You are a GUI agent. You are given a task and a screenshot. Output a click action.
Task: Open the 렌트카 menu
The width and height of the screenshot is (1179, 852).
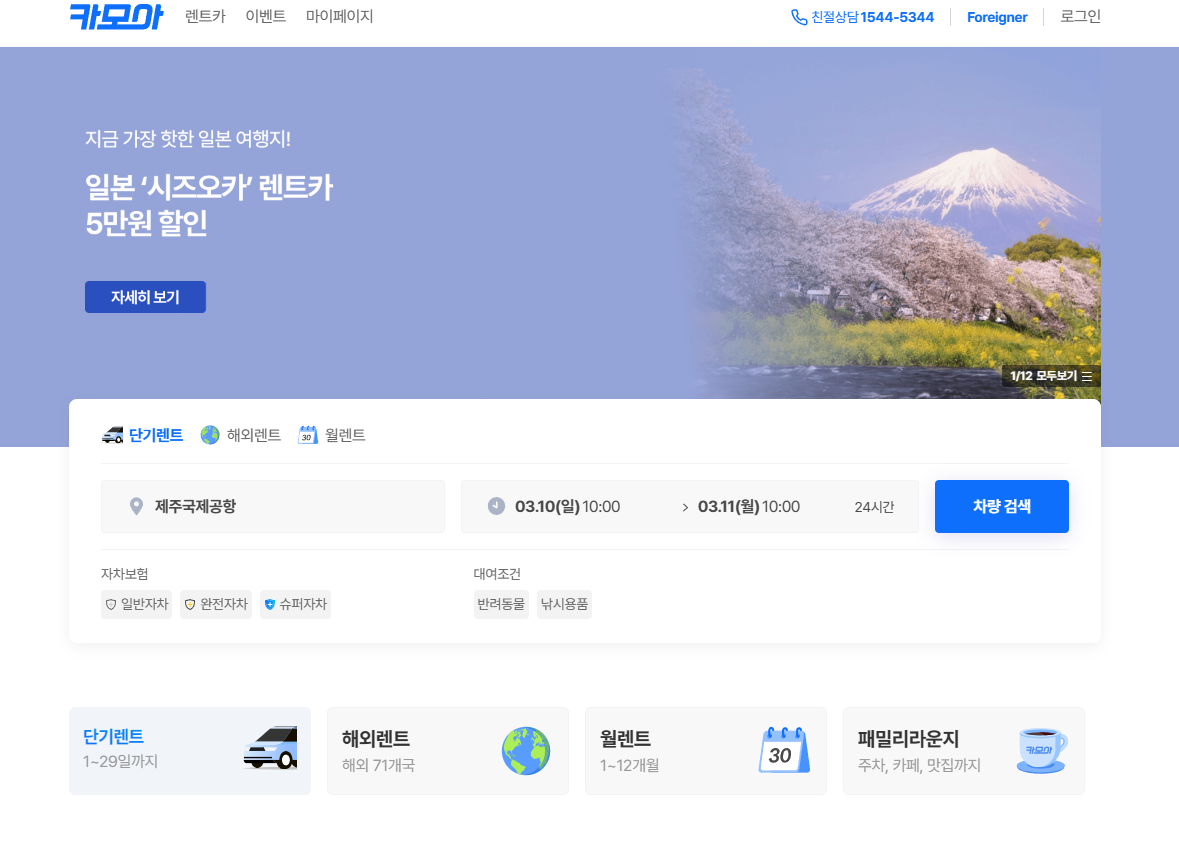point(205,17)
